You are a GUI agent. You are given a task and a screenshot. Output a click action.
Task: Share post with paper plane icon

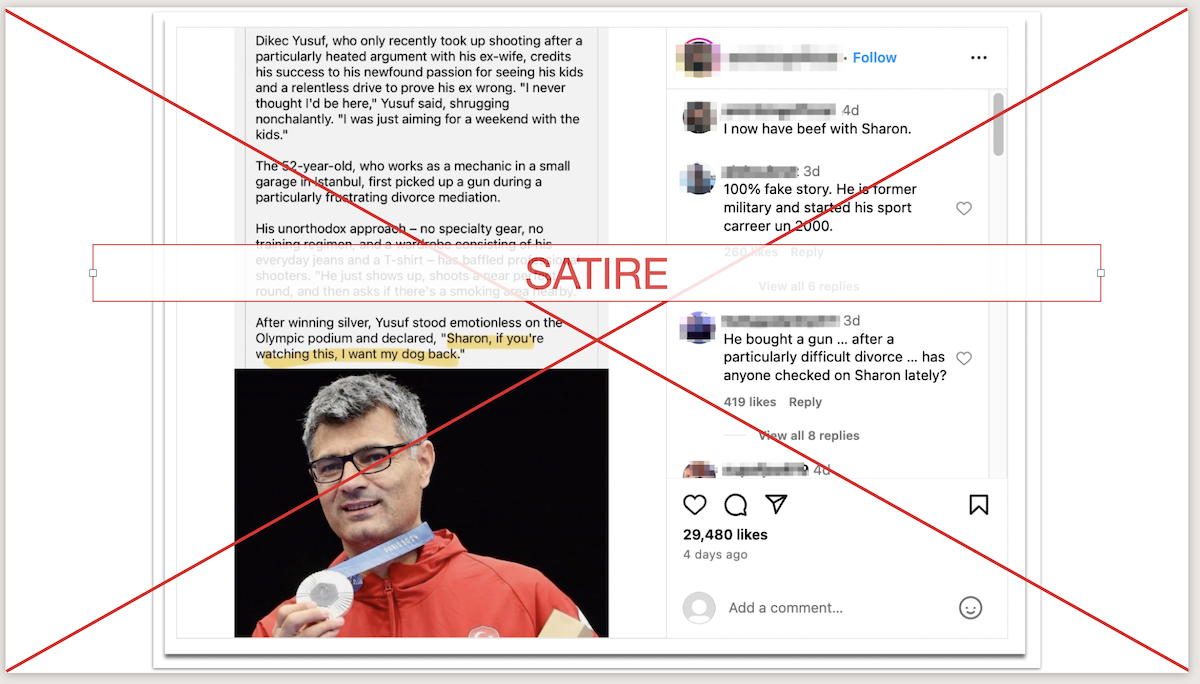tap(776, 504)
